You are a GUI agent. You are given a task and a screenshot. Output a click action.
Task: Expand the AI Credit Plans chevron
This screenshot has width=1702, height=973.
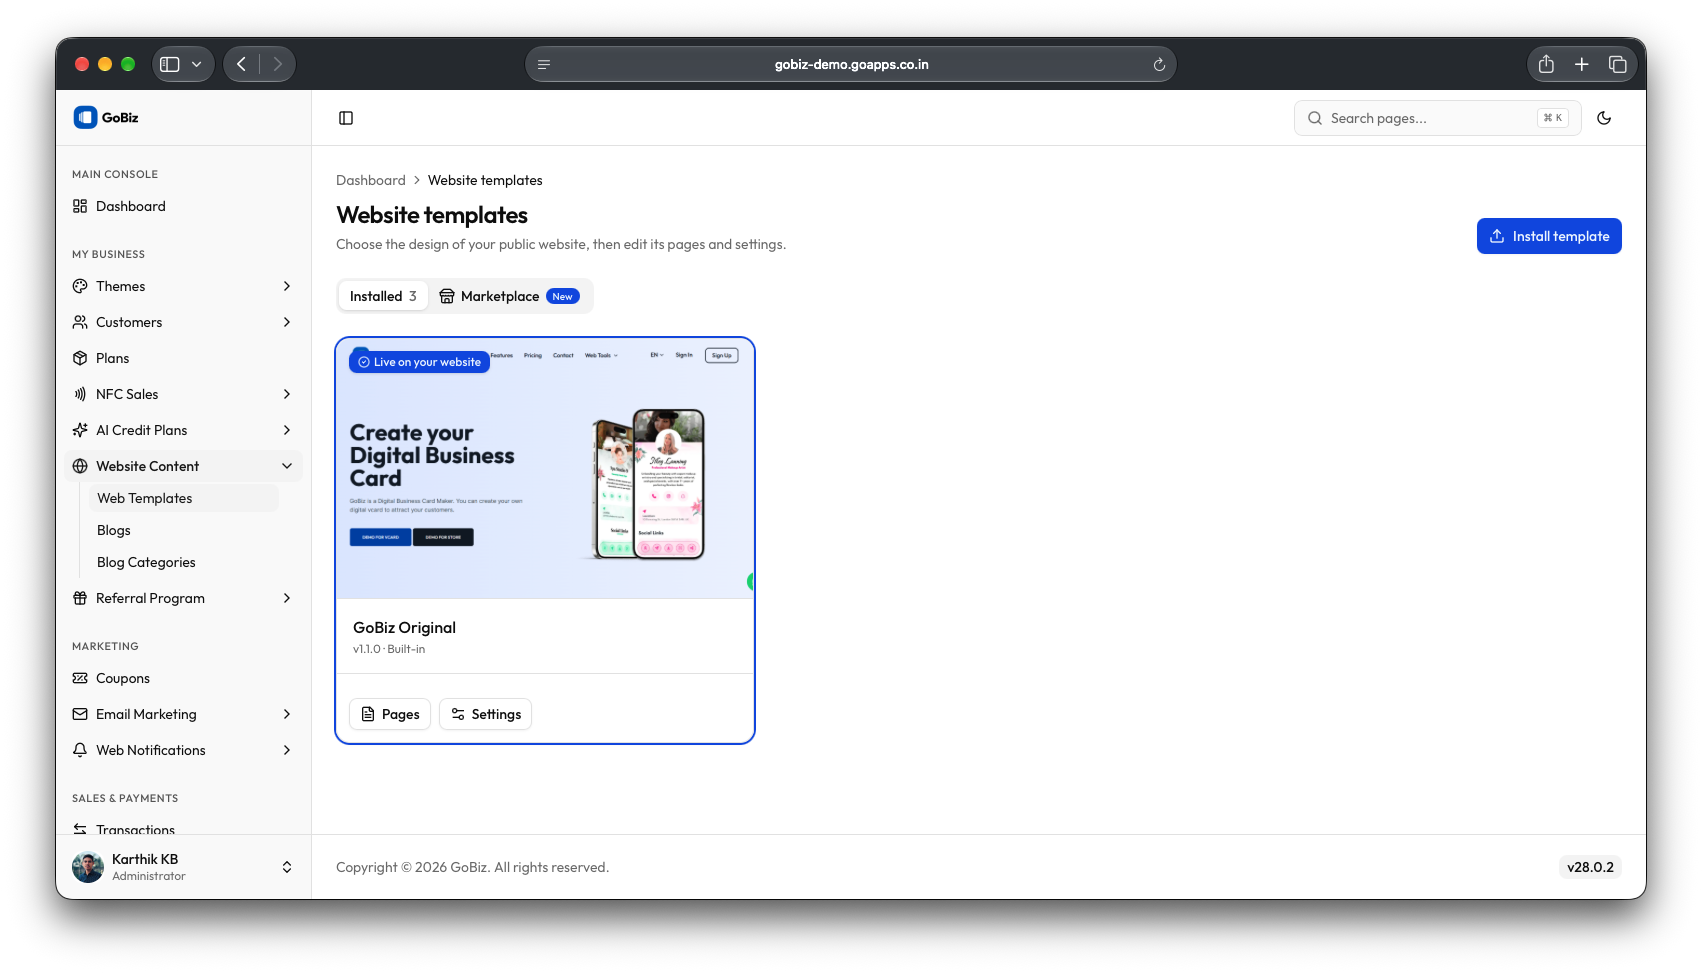287,430
